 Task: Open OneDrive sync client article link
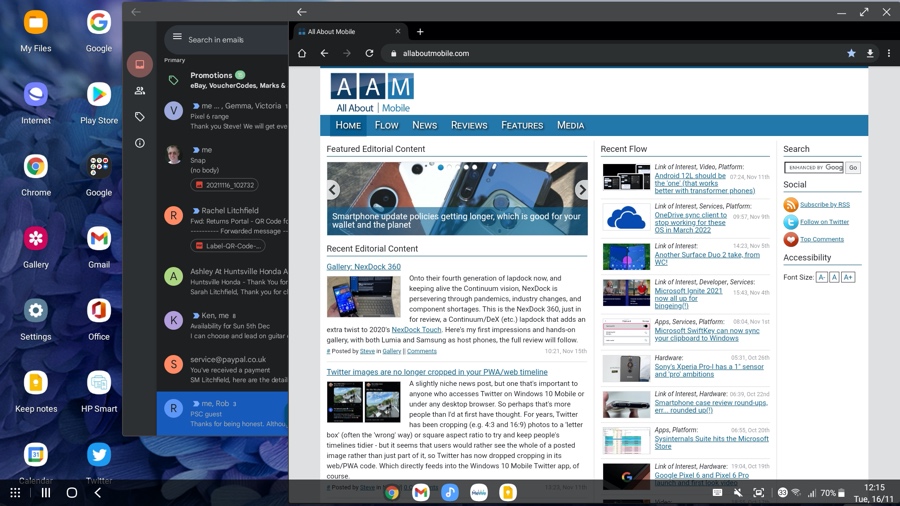click(x=690, y=223)
